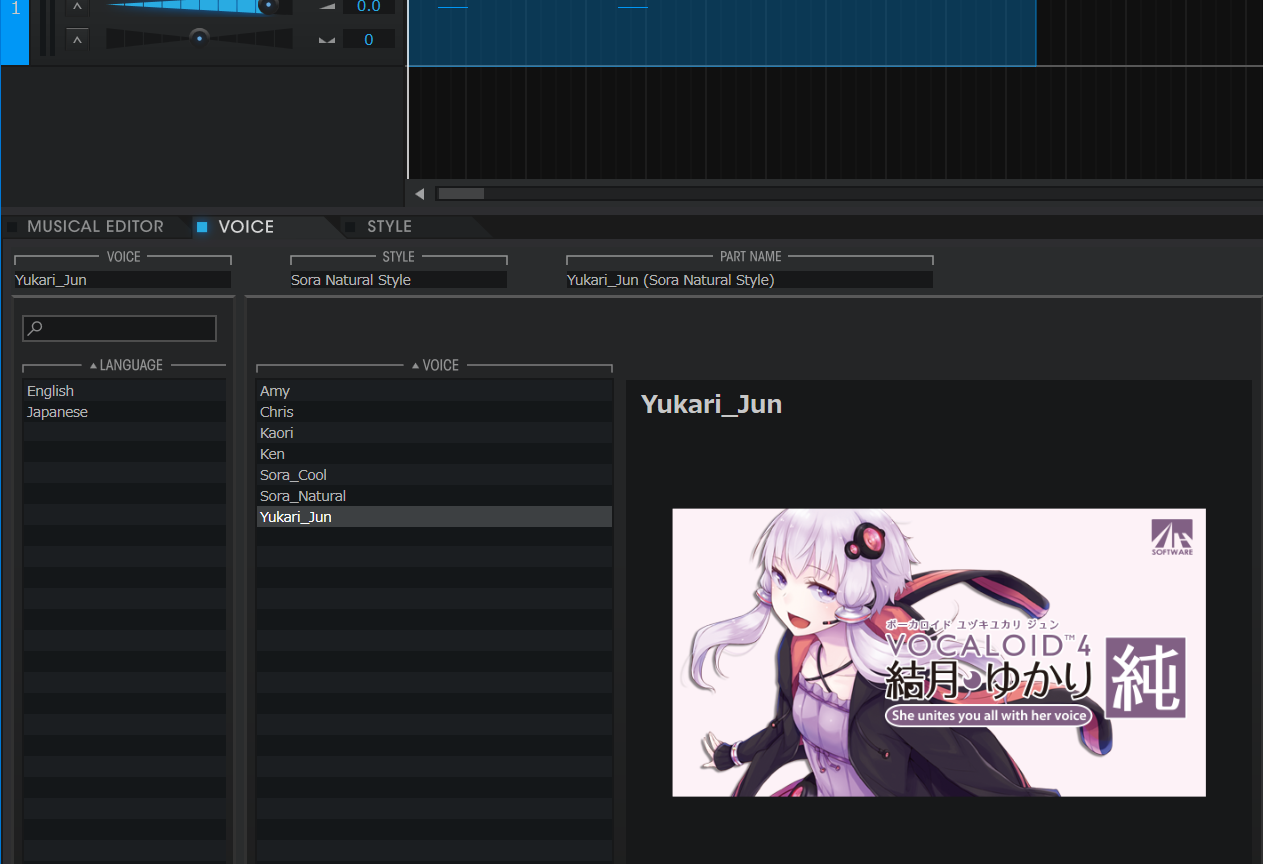Adjust the track 1 volume slider knob

tap(267, 5)
